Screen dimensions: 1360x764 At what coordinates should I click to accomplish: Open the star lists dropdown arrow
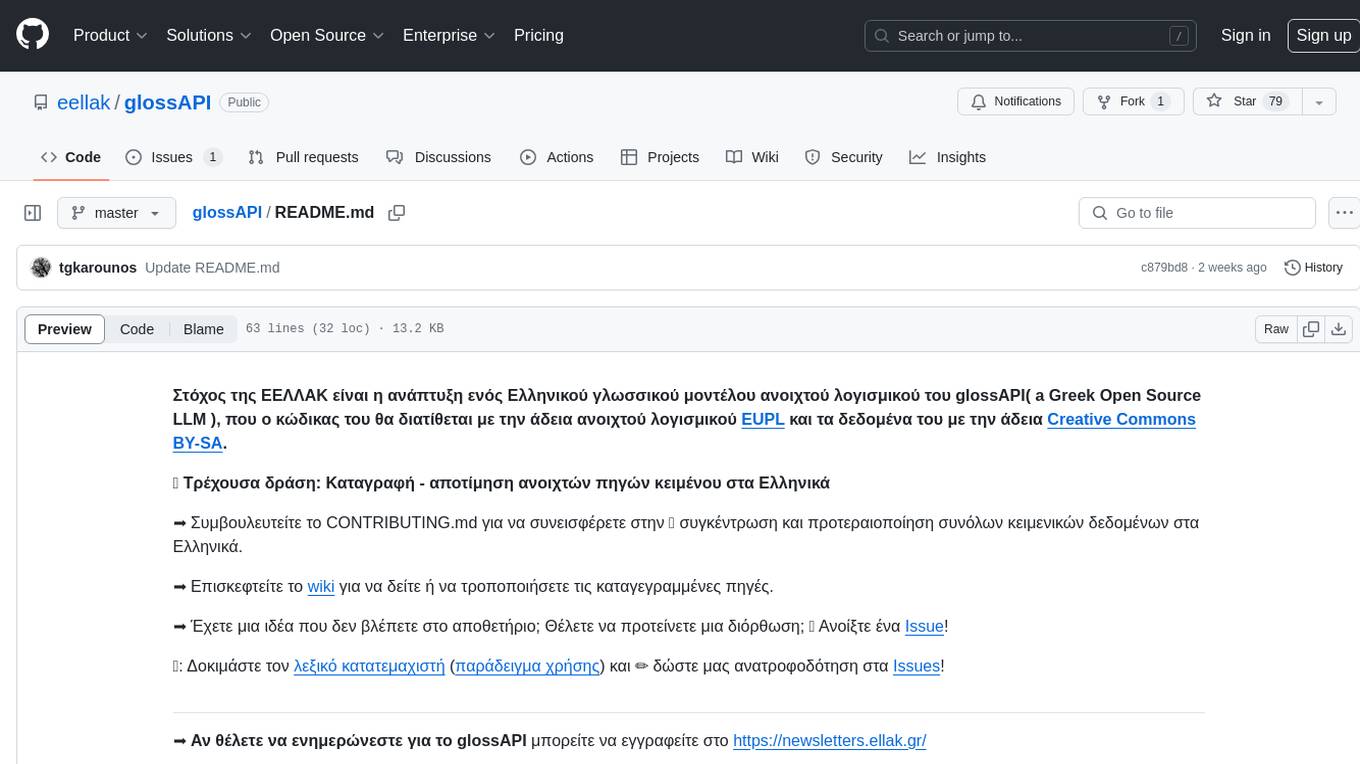click(1319, 102)
